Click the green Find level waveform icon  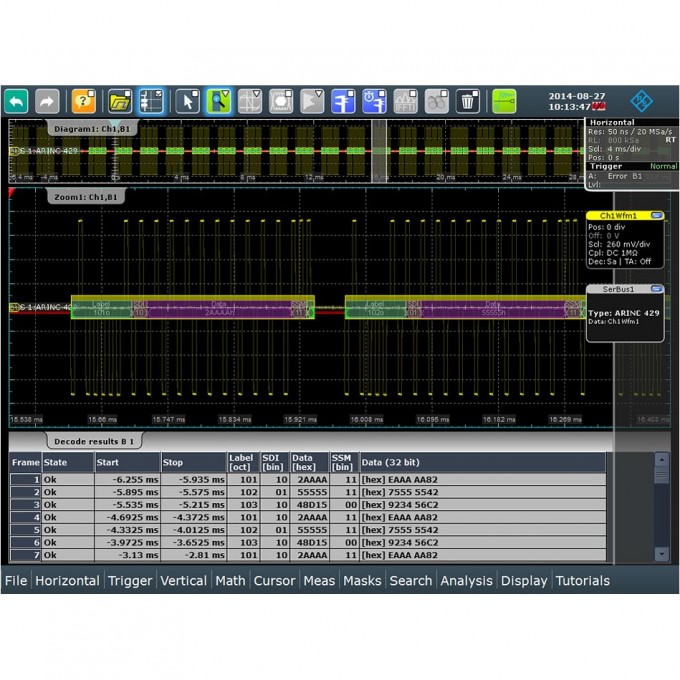click(x=504, y=101)
